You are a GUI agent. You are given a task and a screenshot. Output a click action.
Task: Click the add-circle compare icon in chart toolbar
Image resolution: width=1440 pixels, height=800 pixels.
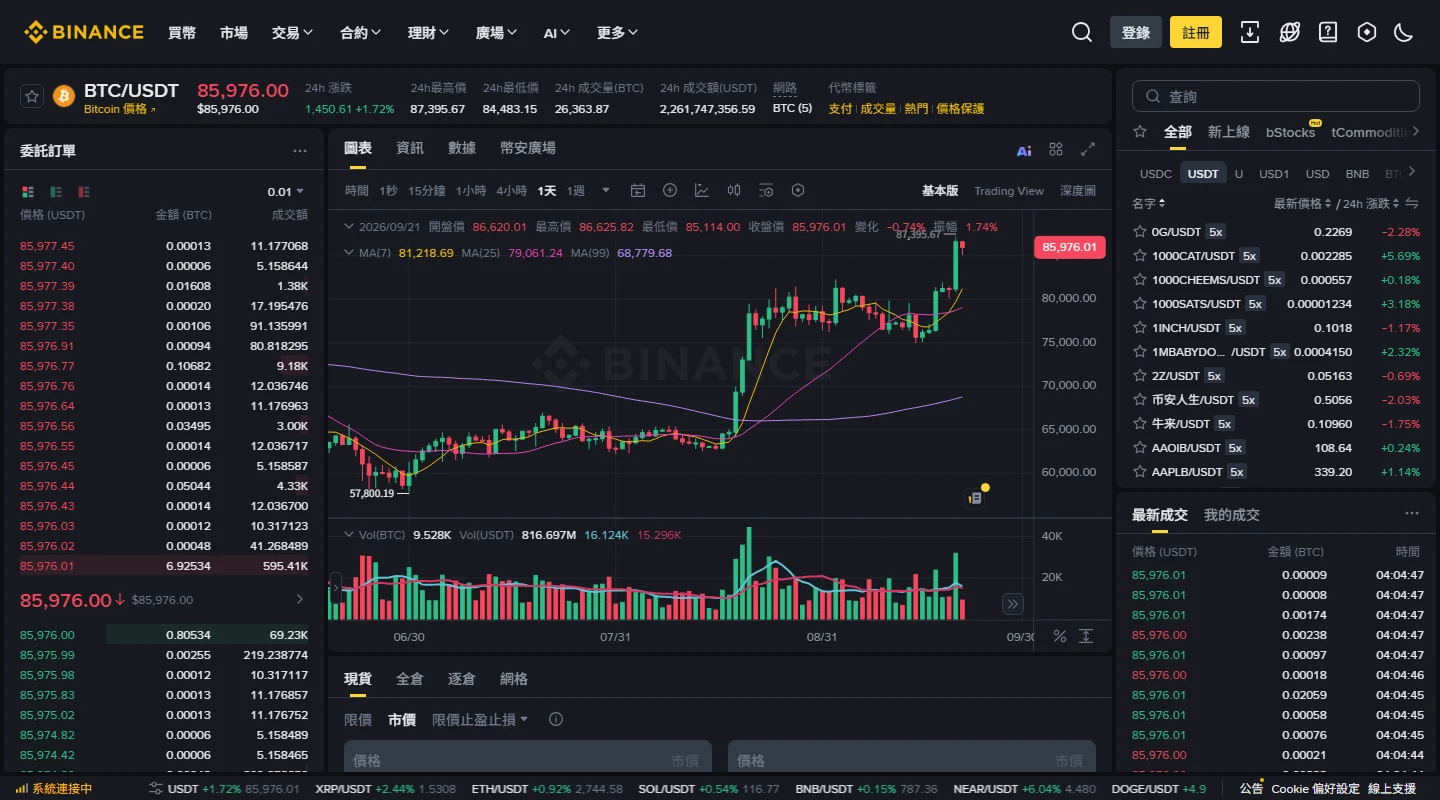coord(670,190)
